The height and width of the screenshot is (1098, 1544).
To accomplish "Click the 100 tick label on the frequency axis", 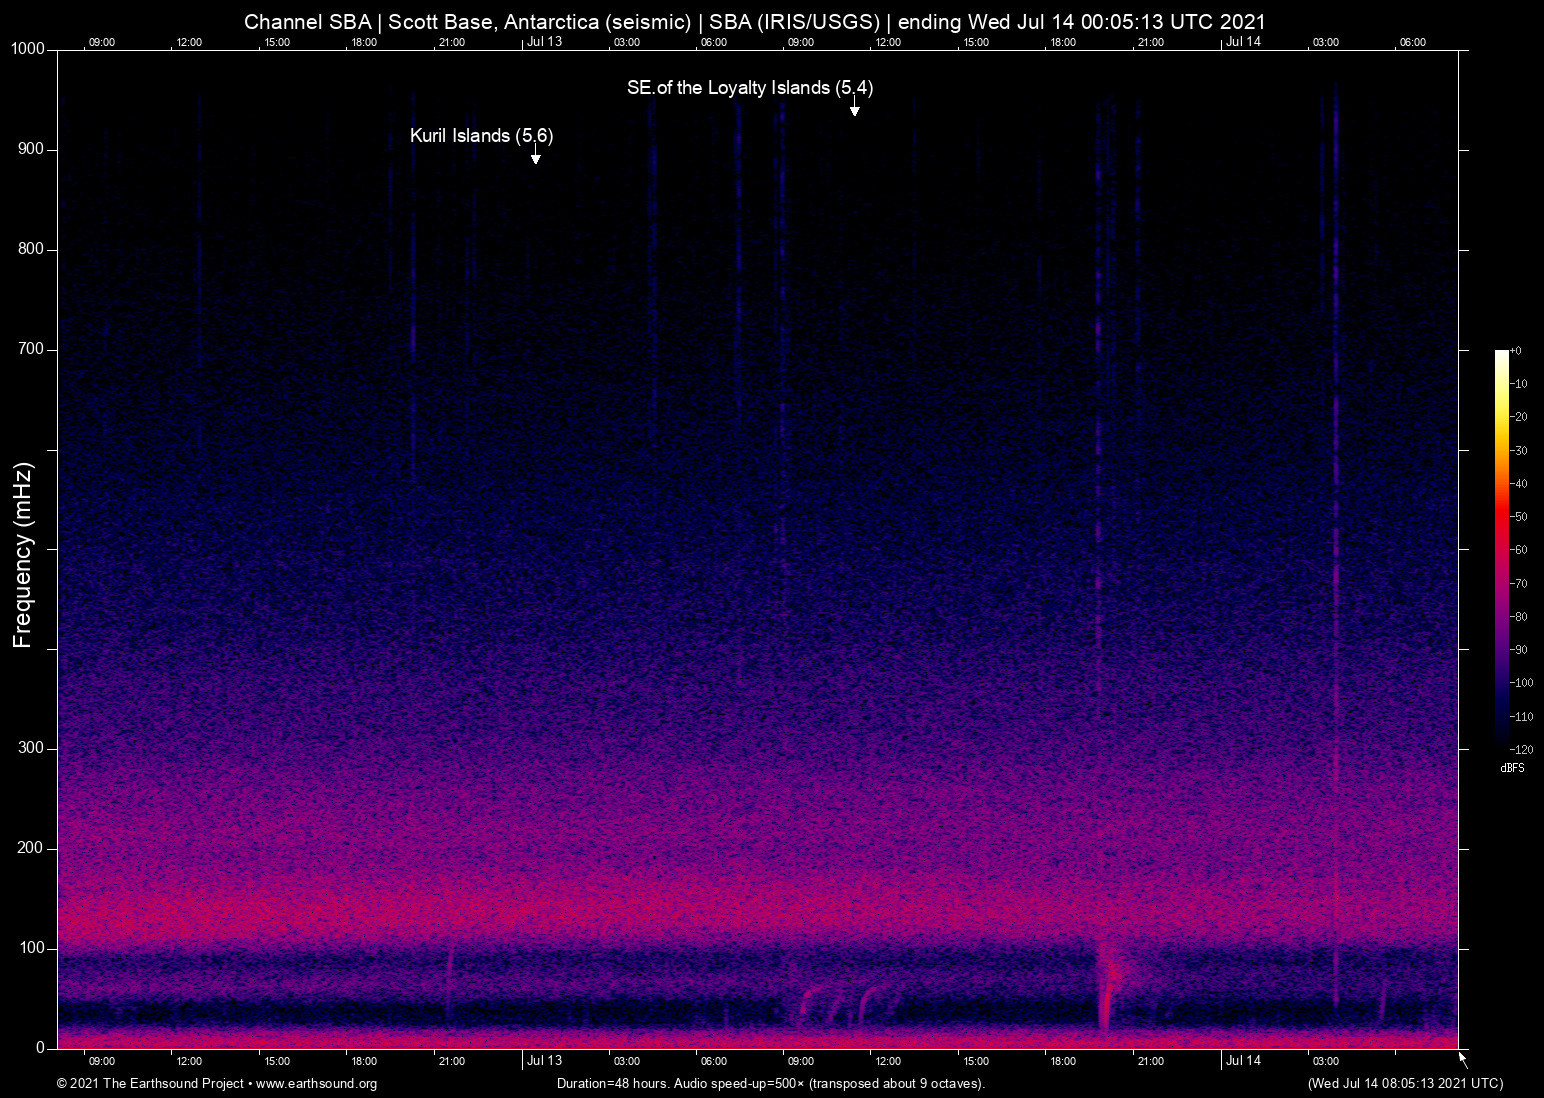I will [x=31, y=948].
